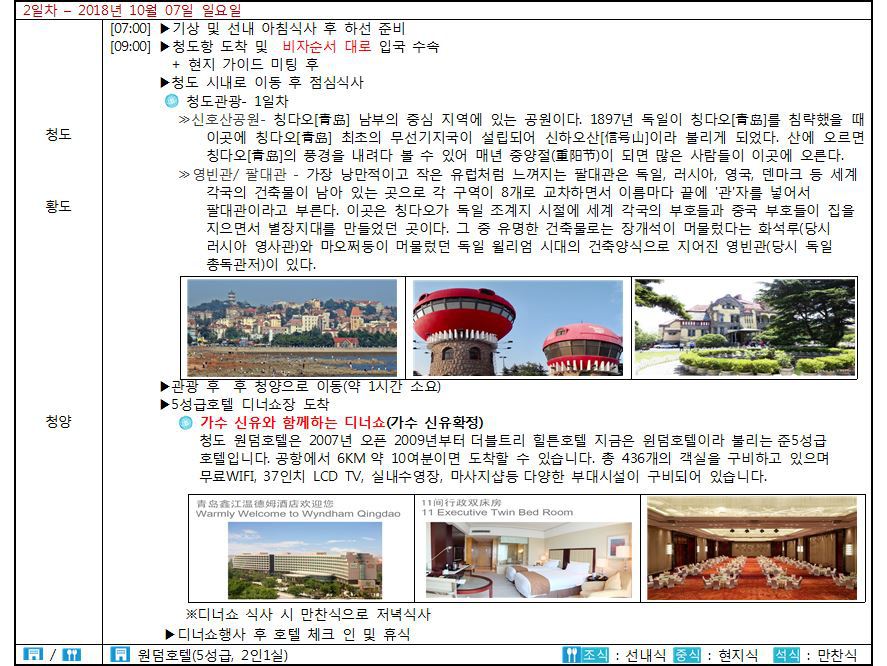Click the 만찬식 dinner value
The height and width of the screenshot is (666, 887).
[837, 655]
